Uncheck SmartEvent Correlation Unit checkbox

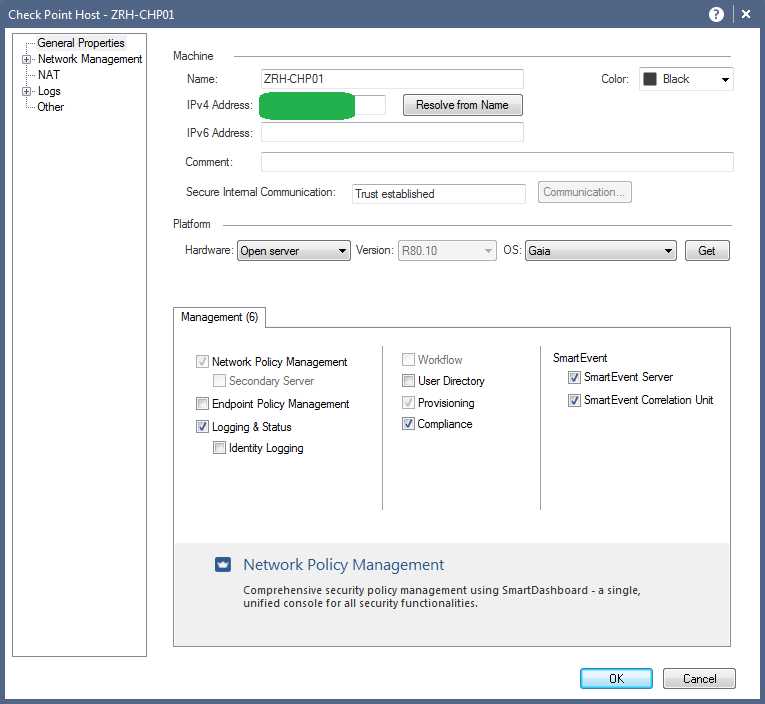click(574, 400)
